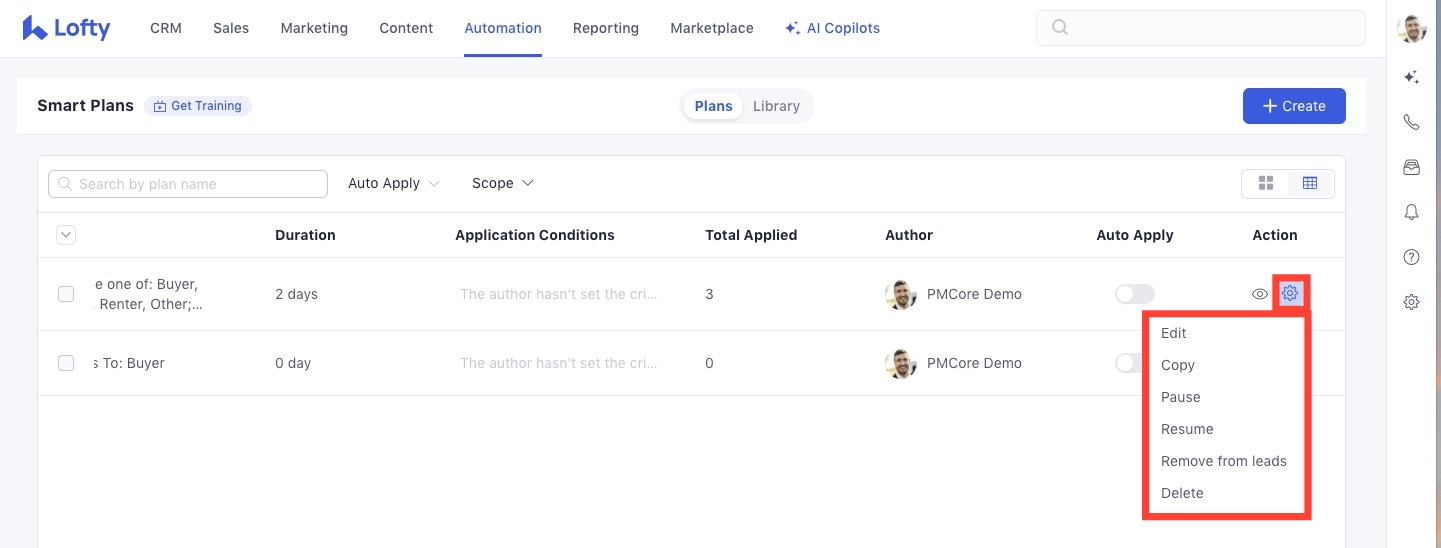Screen dimensions: 1441x548
Task: Click the Create button
Action: 1293,106
